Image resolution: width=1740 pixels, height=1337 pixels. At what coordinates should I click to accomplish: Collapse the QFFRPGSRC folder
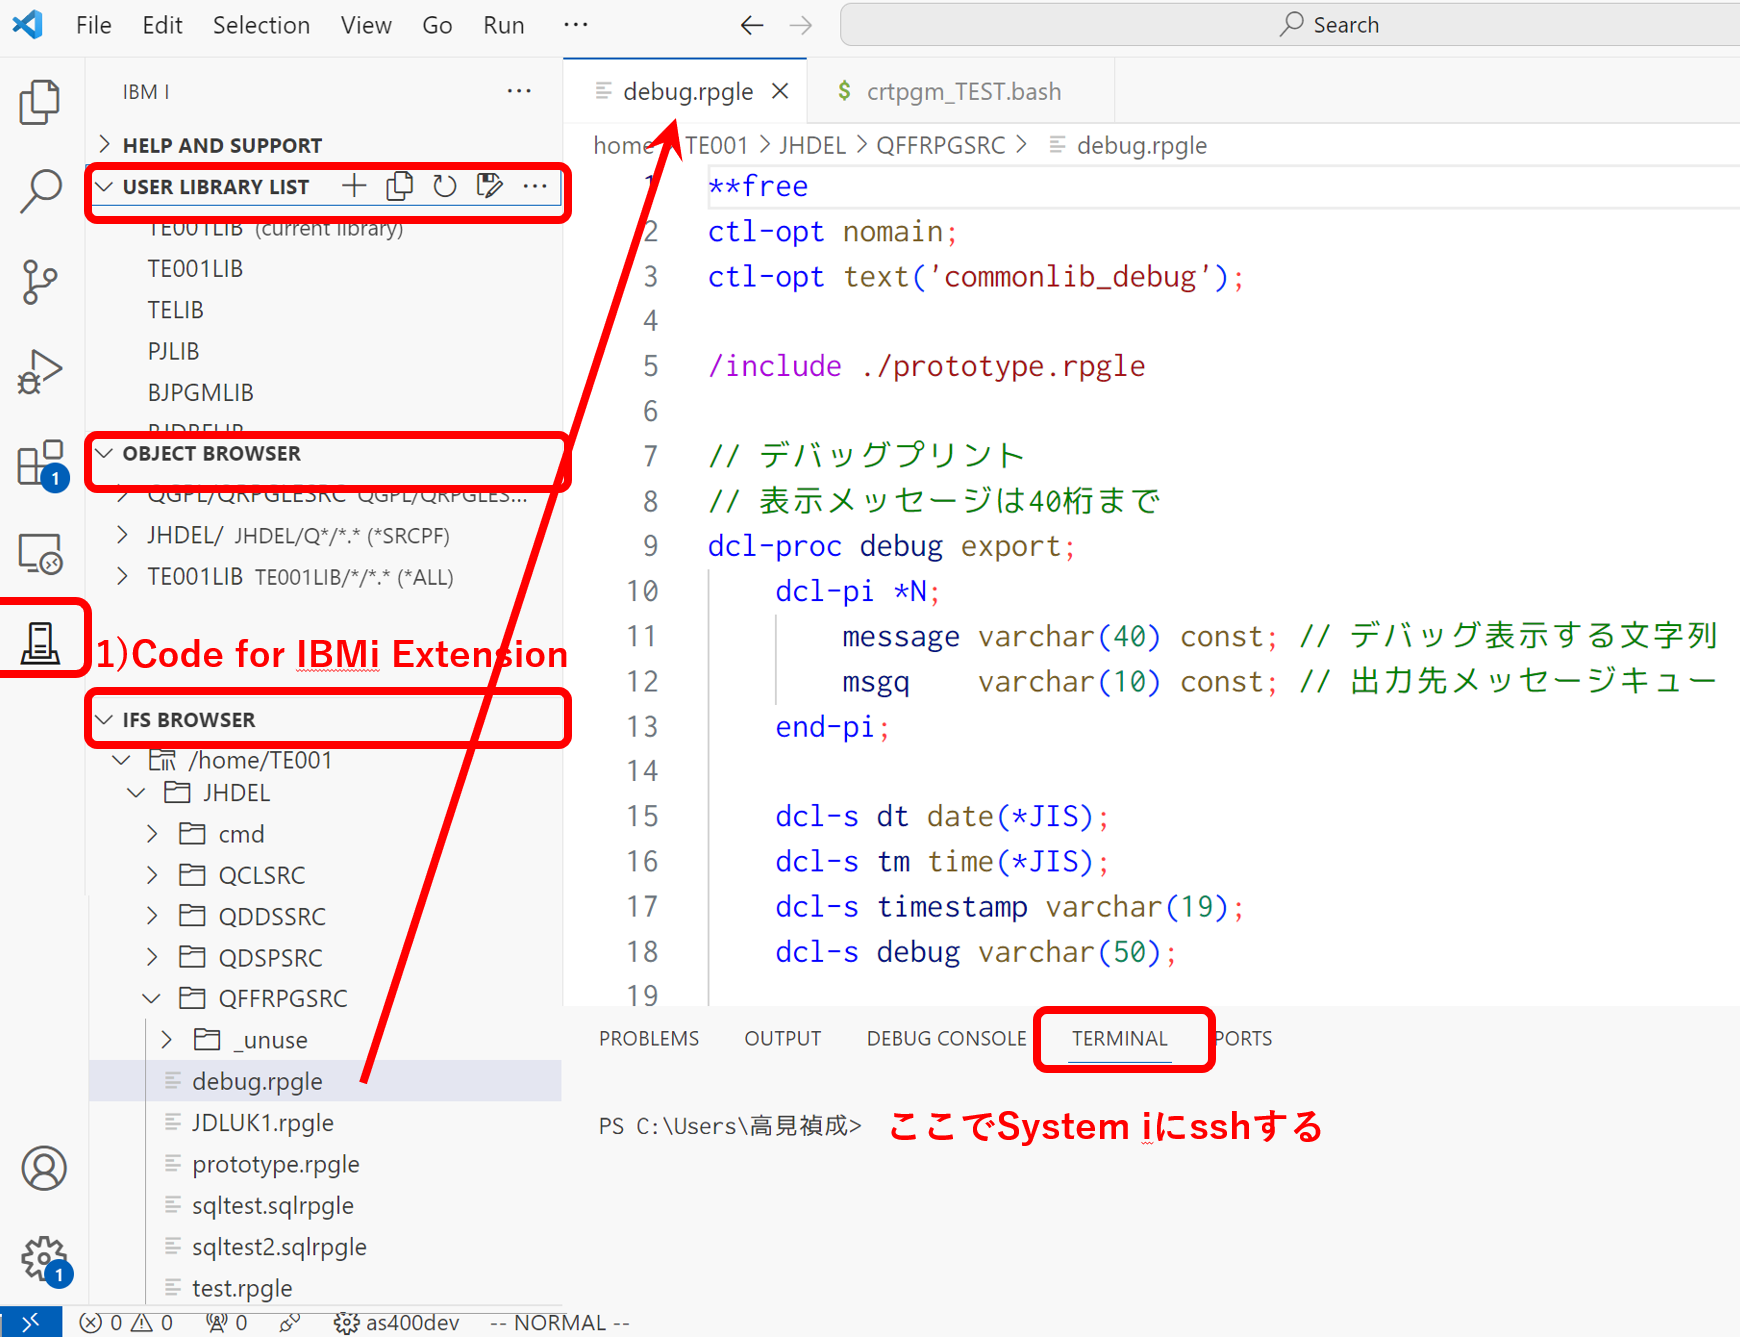pyautogui.click(x=152, y=997)
